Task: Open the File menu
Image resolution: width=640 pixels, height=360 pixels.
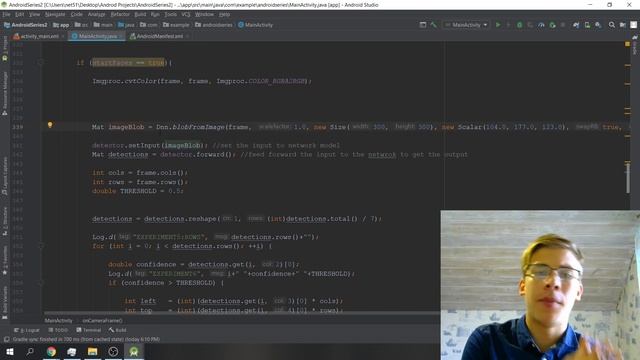Action: [7, 14]
